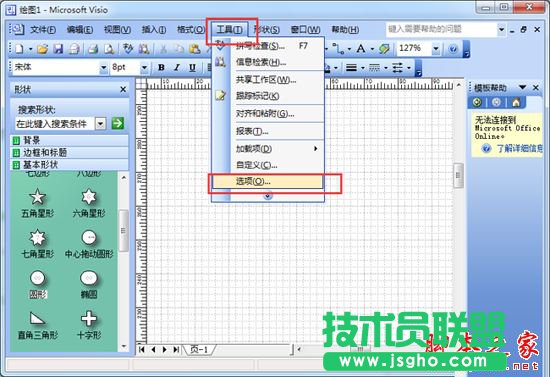Viewport: 550px width, 377px height.
Task: Toggle Bold formatting
Action: (x=161, y=67)
